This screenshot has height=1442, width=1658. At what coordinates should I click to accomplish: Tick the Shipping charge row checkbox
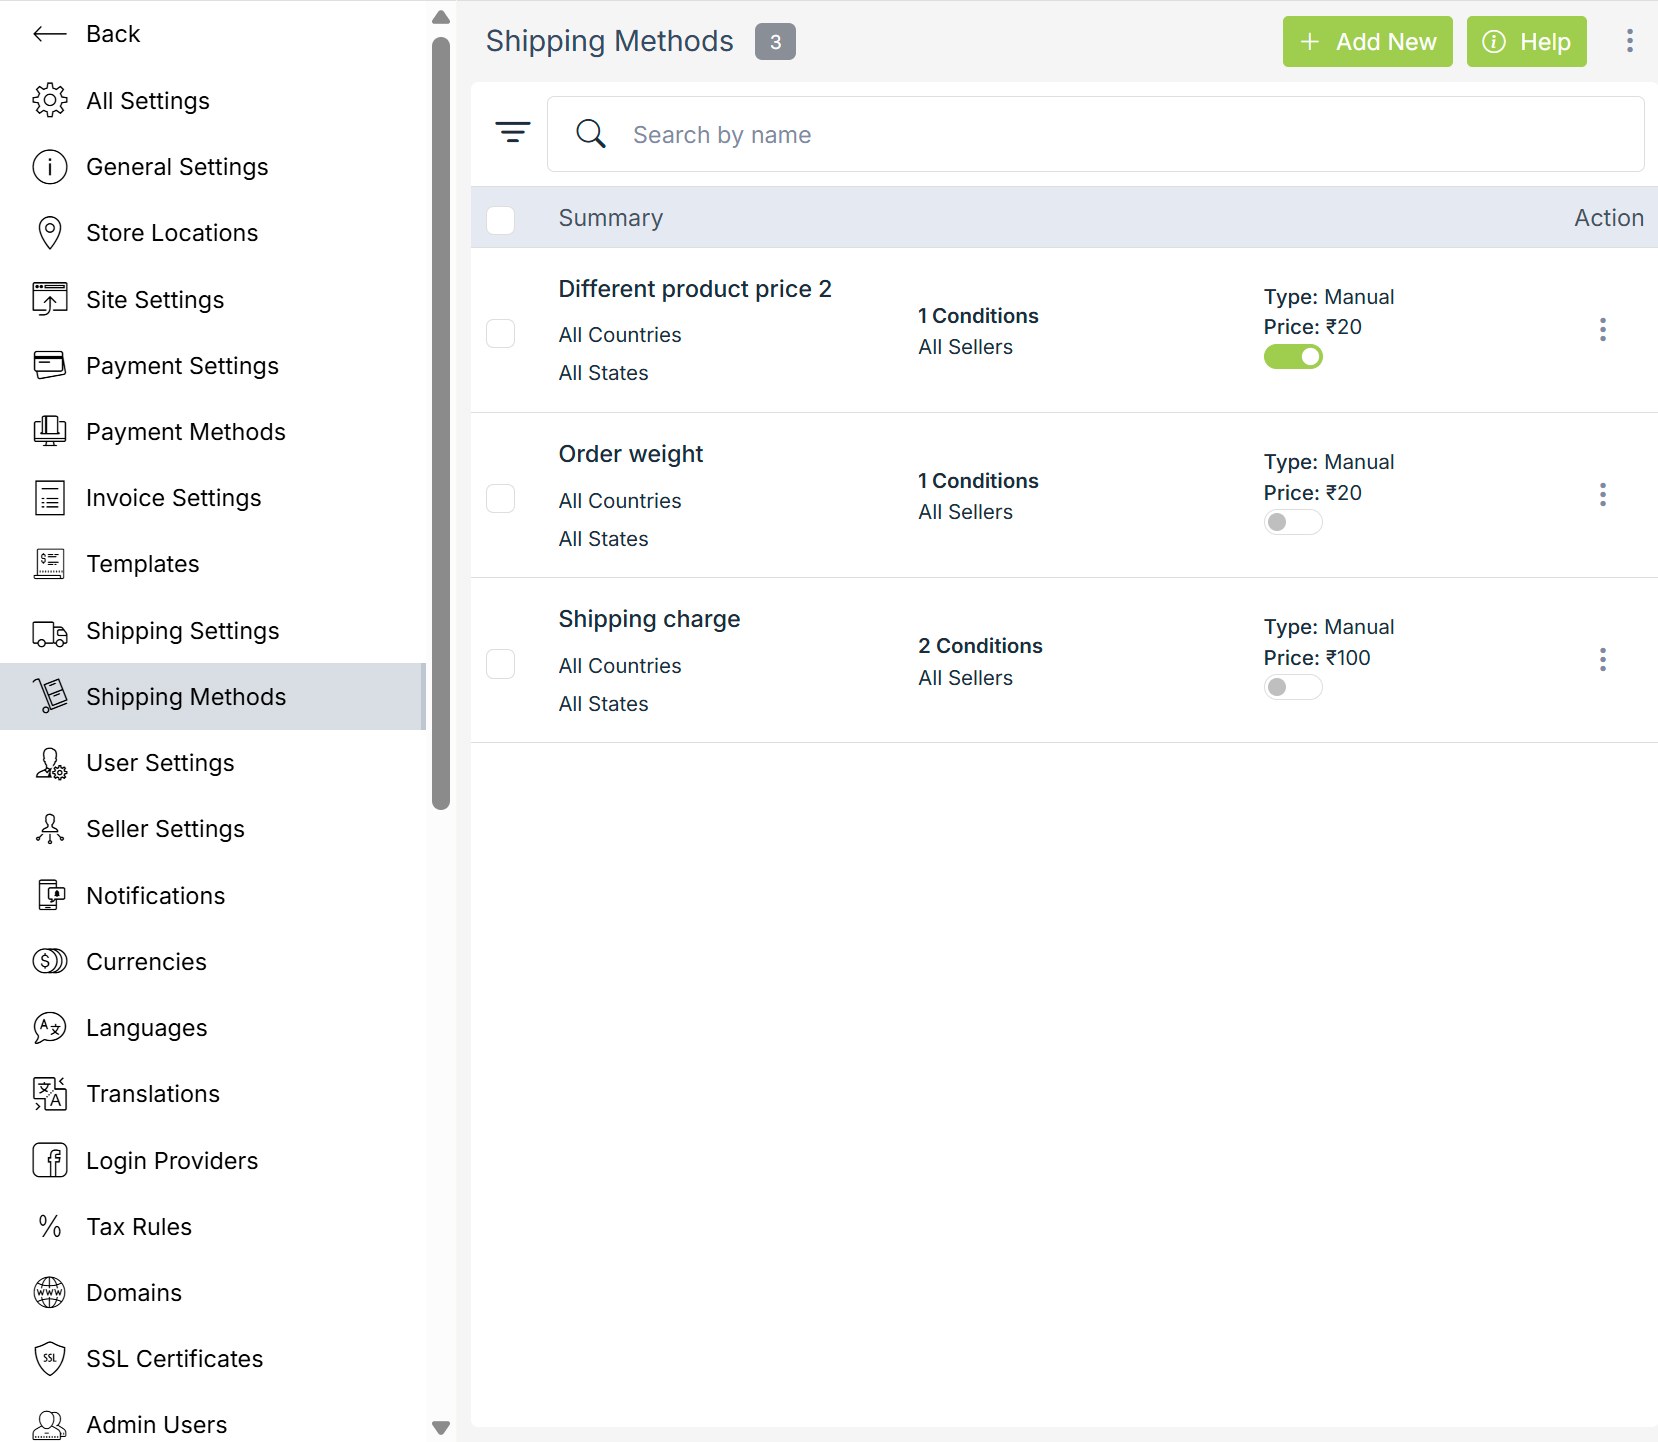tap(500, 664)
